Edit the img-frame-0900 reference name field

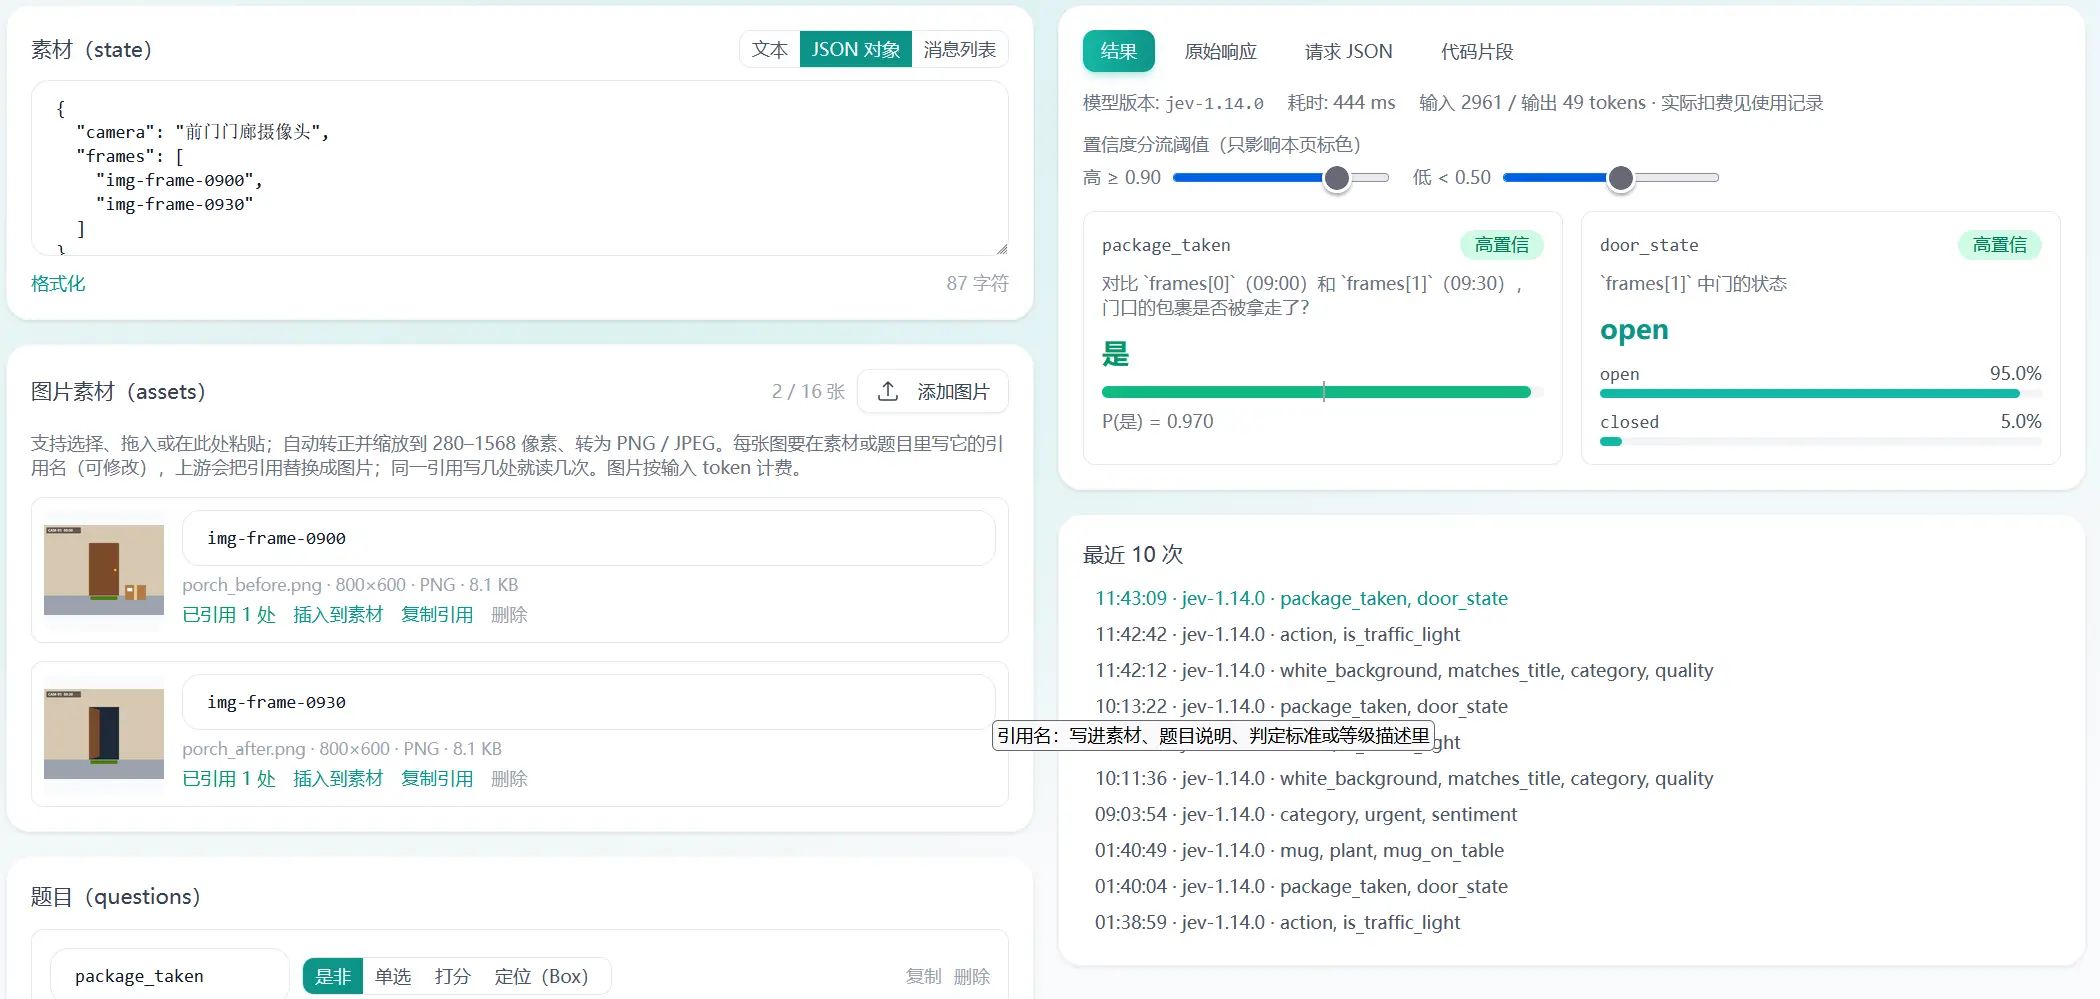pyautogui.click(x=589, y=538)
